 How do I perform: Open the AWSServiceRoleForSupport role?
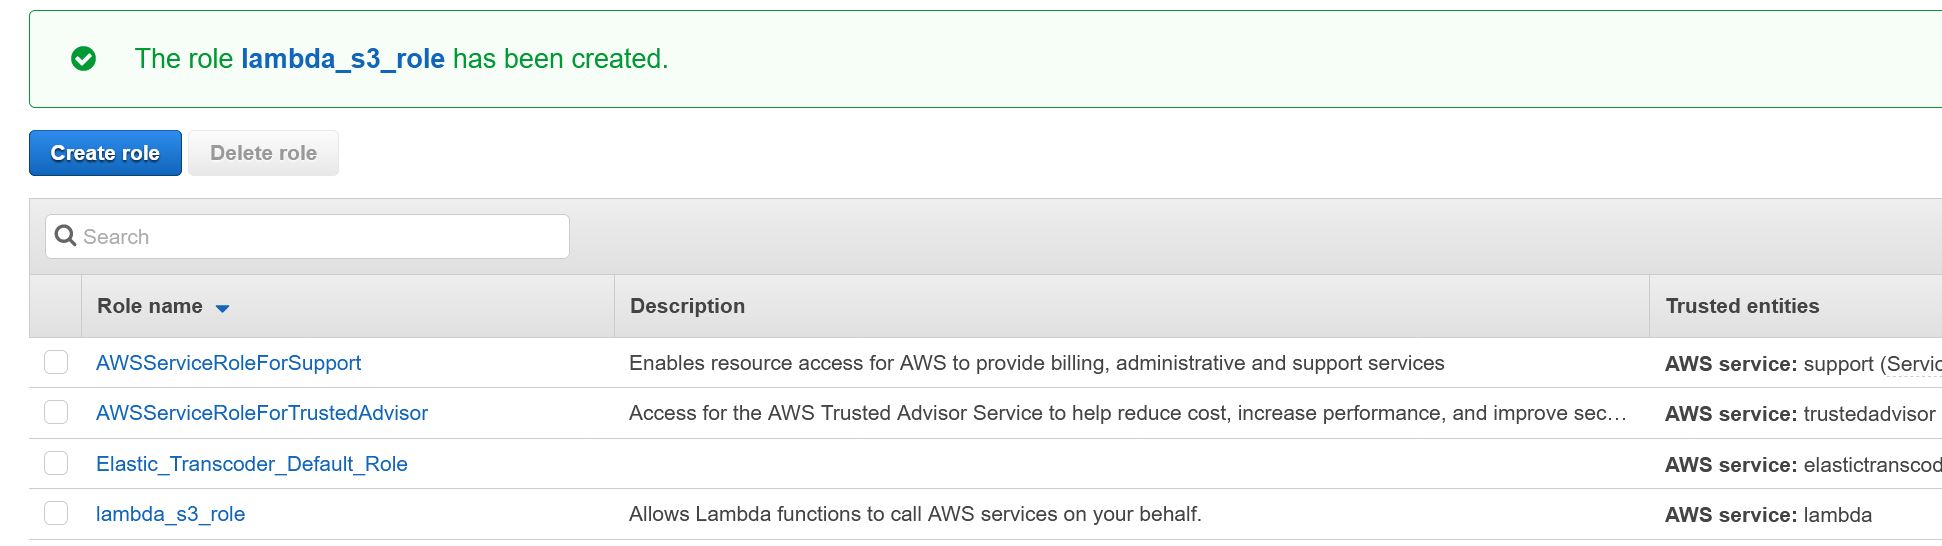pos(228,363)
